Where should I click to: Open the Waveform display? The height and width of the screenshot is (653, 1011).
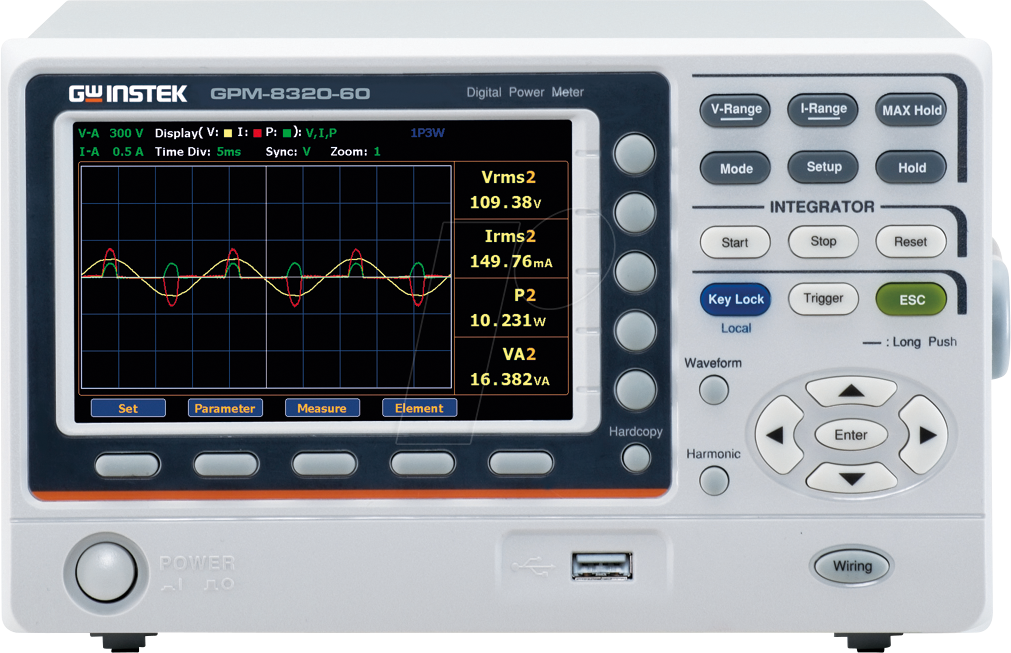pos(713,392)
